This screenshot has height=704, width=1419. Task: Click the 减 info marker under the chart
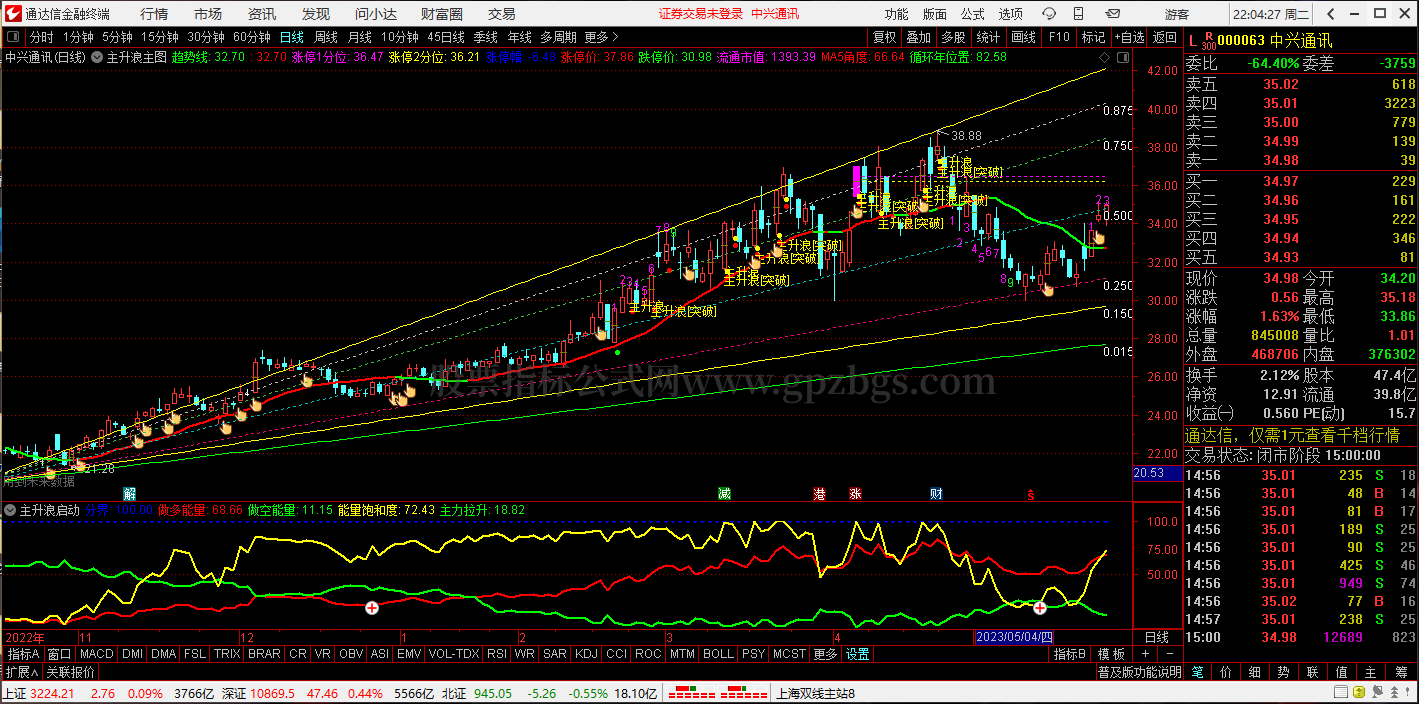pos(724,494)
